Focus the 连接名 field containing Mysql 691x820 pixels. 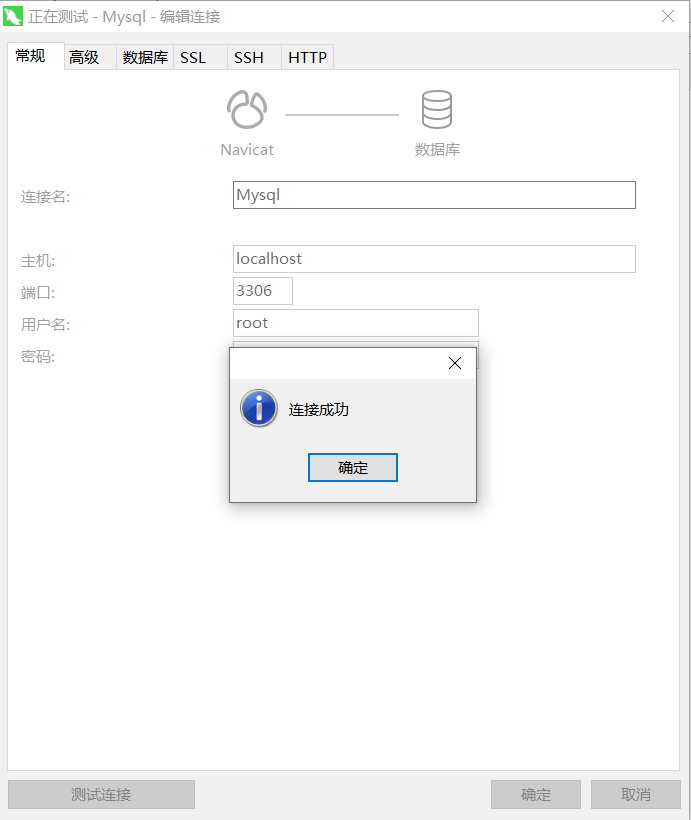pos(434,195)
